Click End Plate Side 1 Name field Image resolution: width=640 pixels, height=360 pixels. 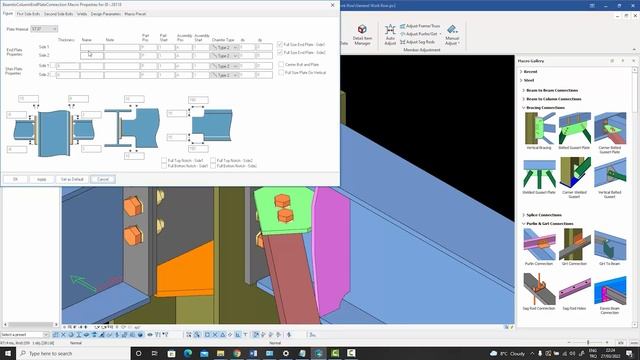click(92, 47)
